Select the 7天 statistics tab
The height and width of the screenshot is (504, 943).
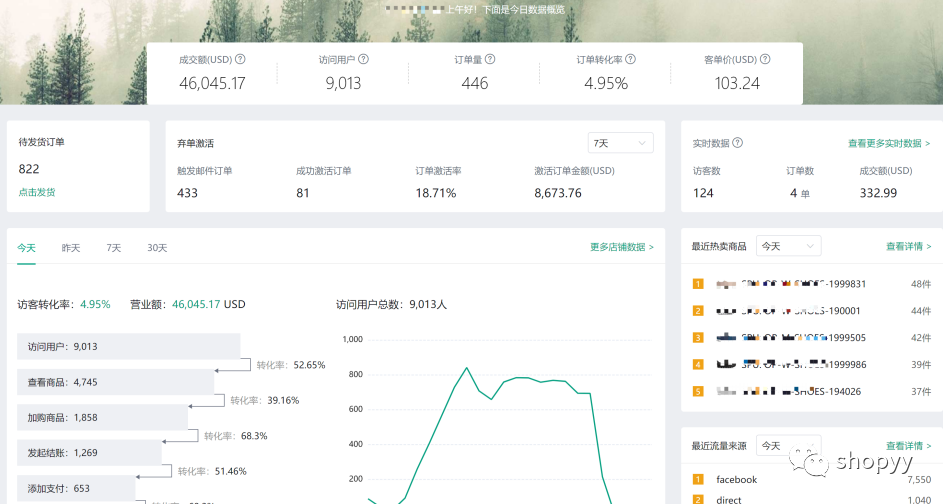click(x=114, y=248)
